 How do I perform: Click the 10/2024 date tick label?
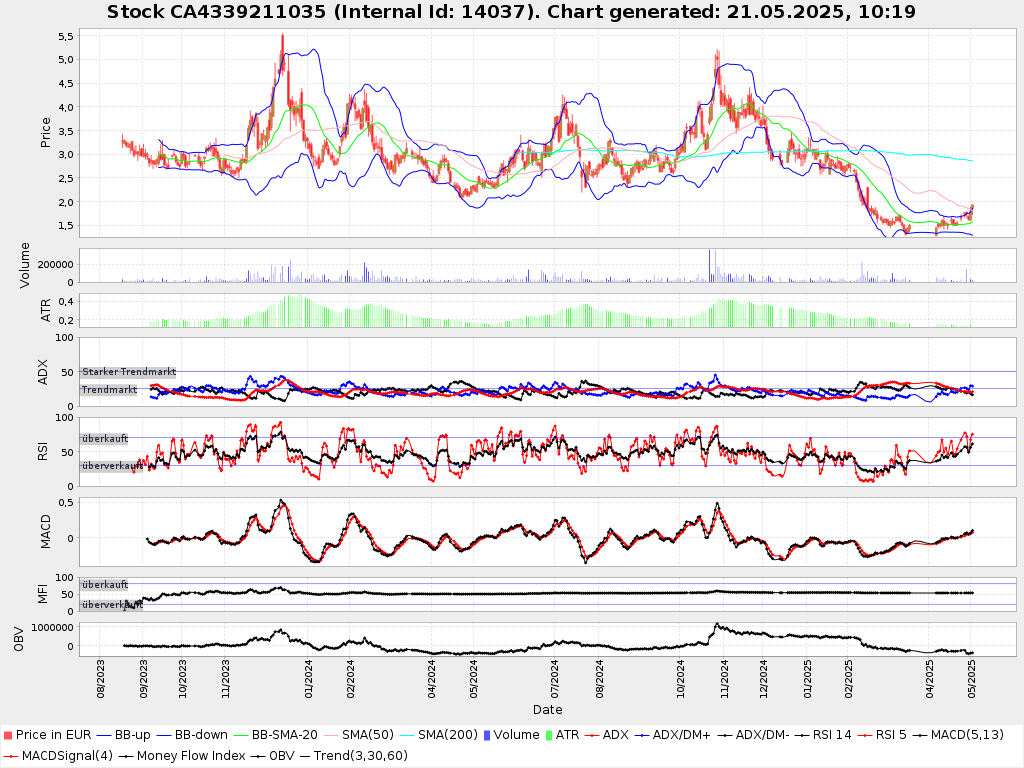(680, 679)
